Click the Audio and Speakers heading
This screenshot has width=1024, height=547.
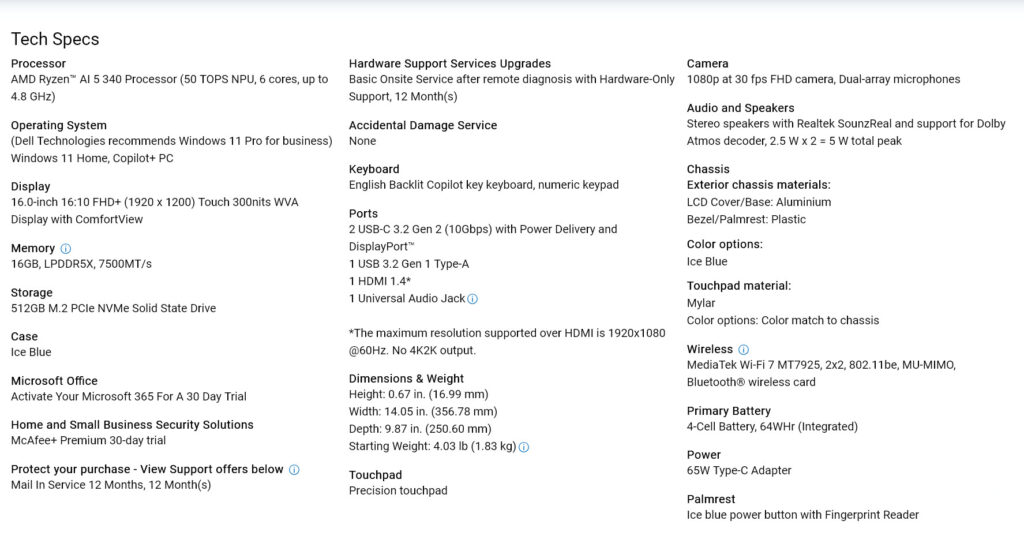pos(740,108)
